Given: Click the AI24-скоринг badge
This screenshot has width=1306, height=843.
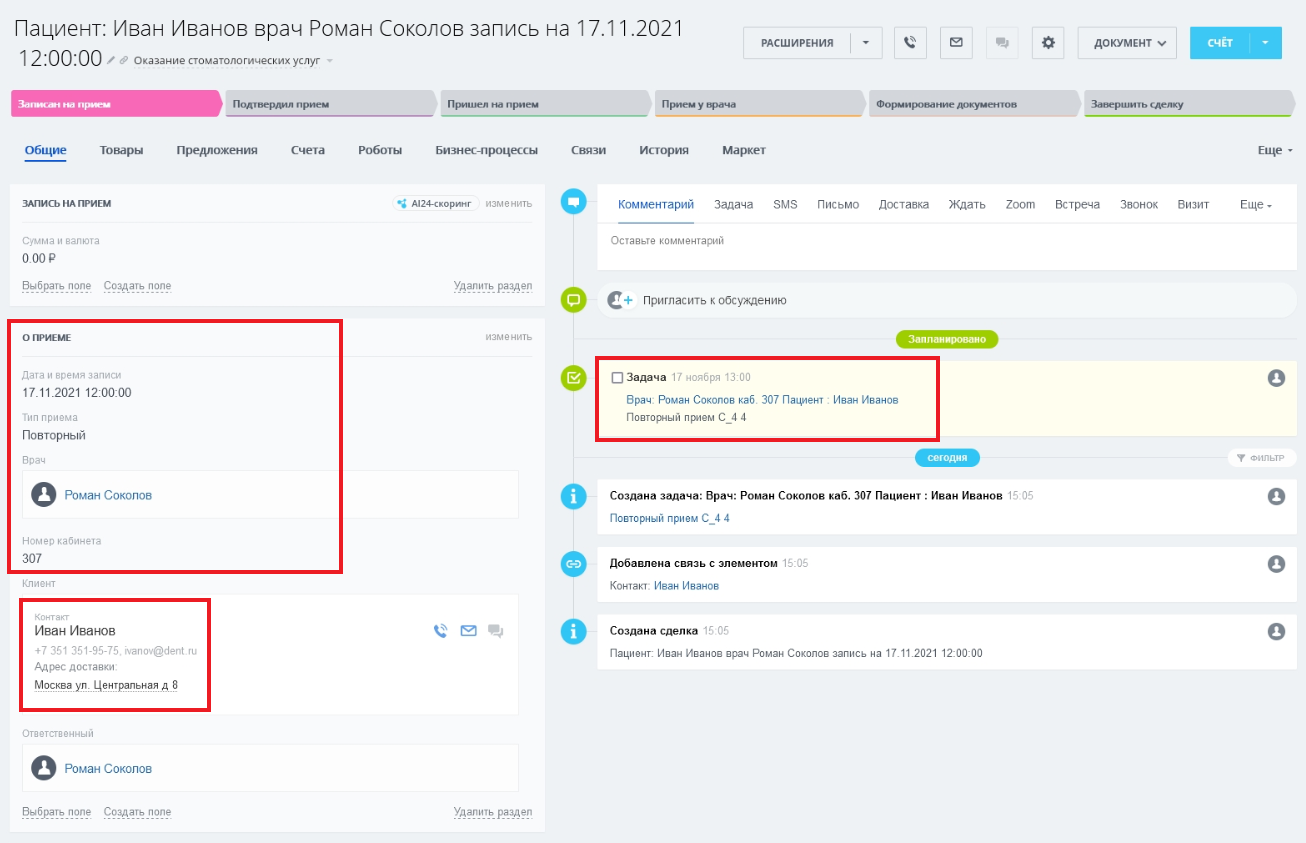Looking at the screenshot, I should pos(435,203).
